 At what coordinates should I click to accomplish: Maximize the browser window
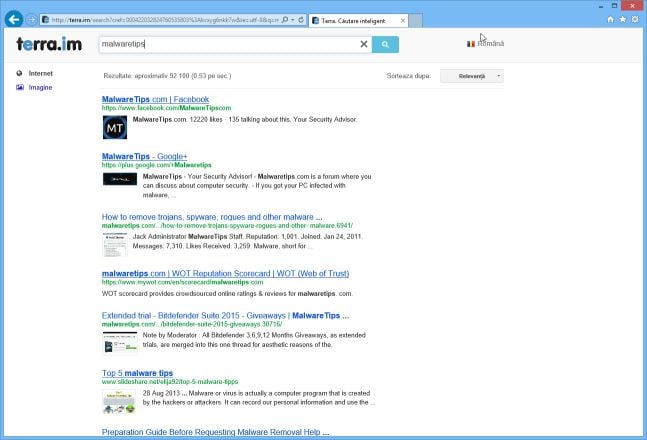[x=614, y=6]
